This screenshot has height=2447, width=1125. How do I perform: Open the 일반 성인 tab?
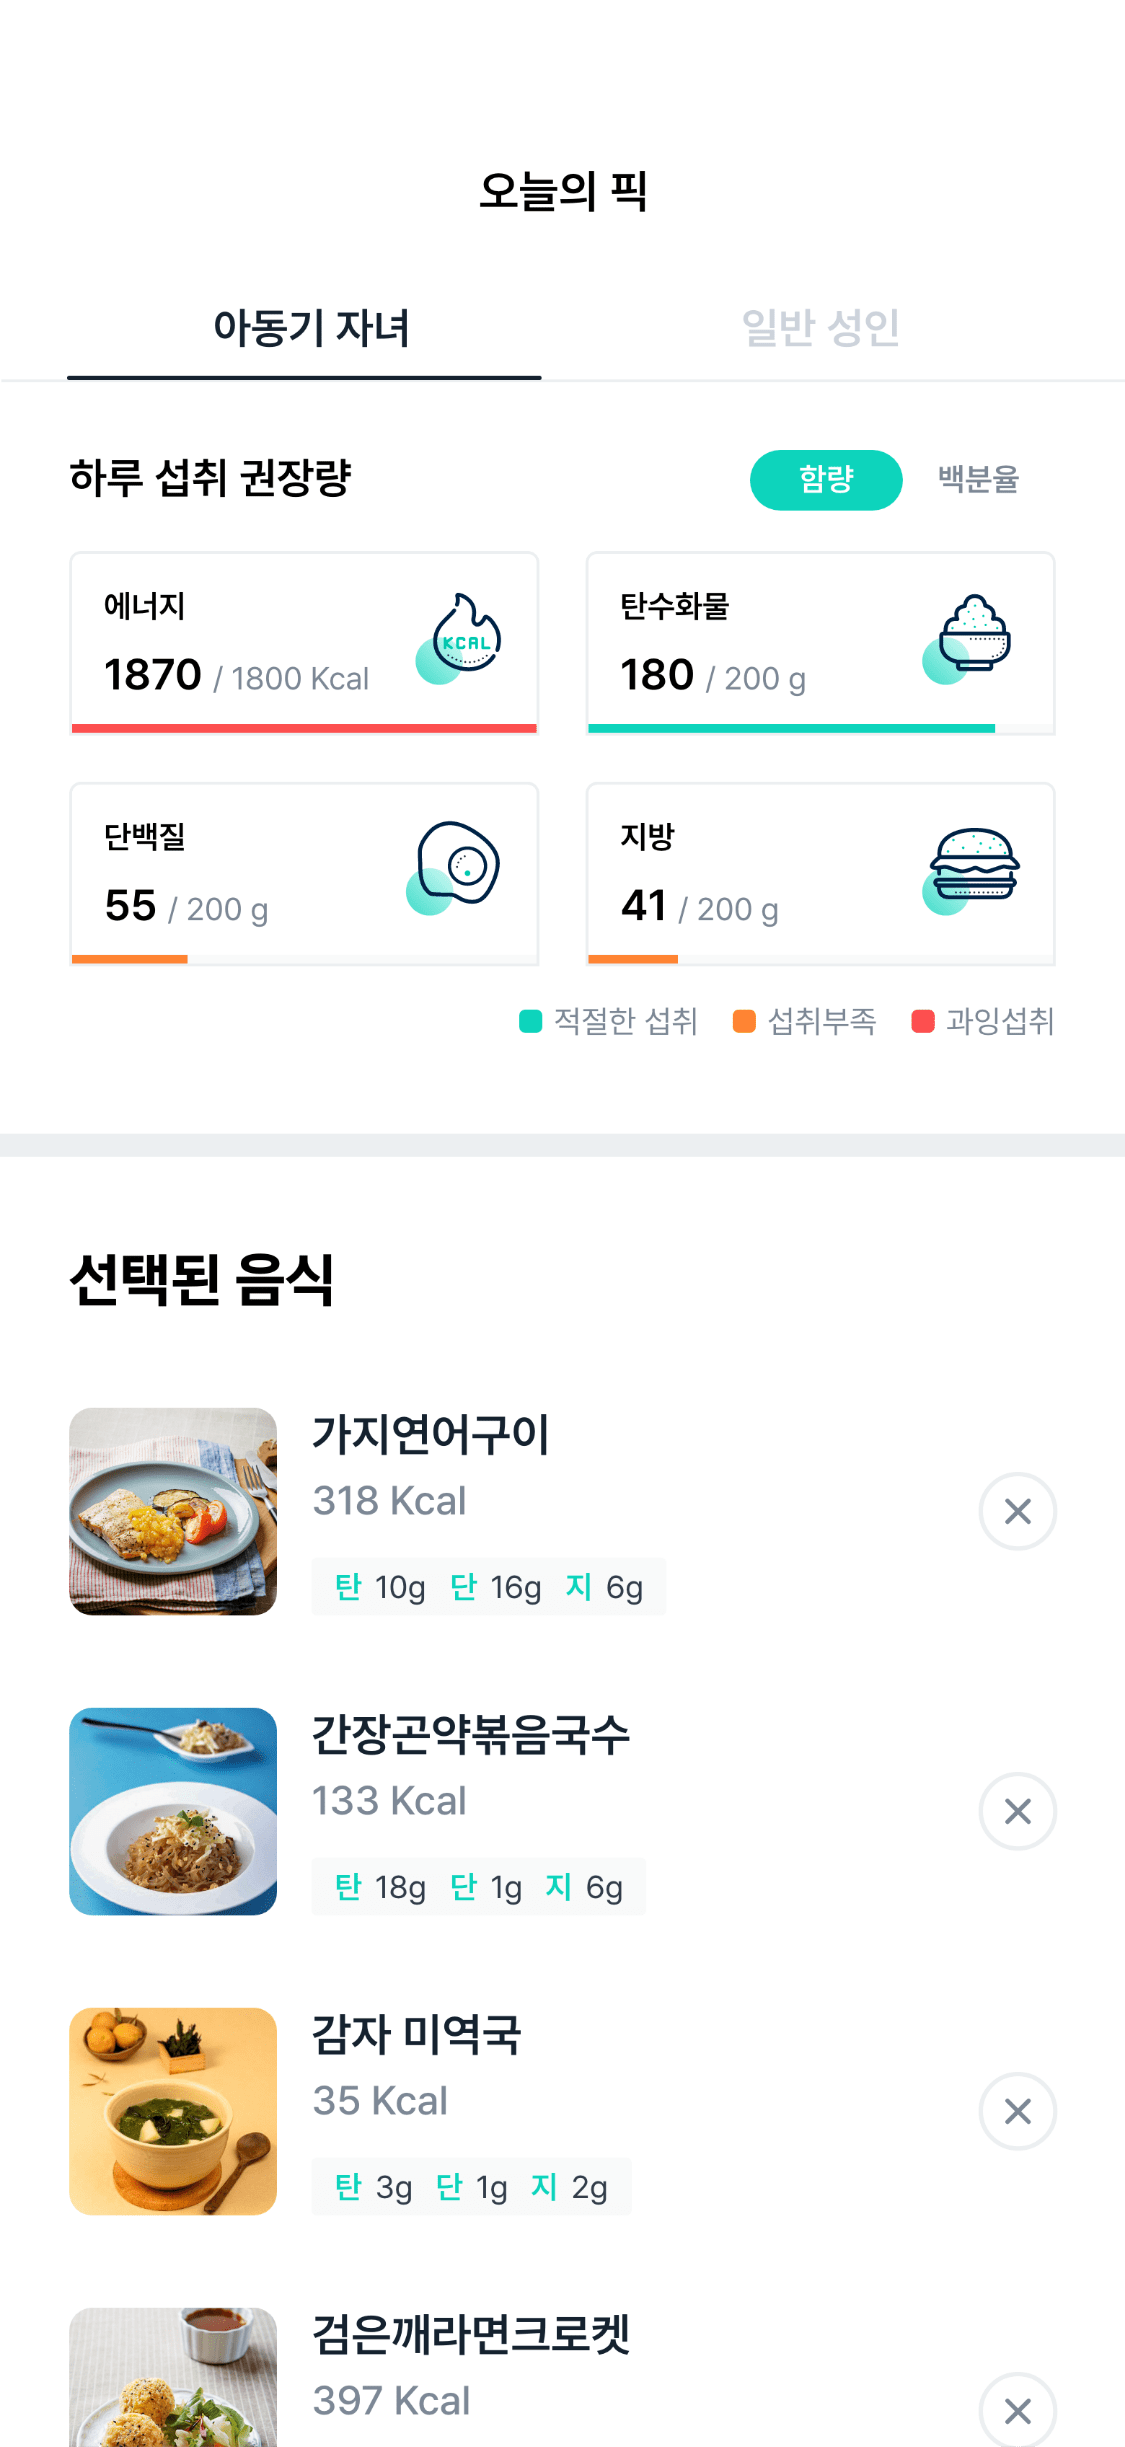(820, 329)
